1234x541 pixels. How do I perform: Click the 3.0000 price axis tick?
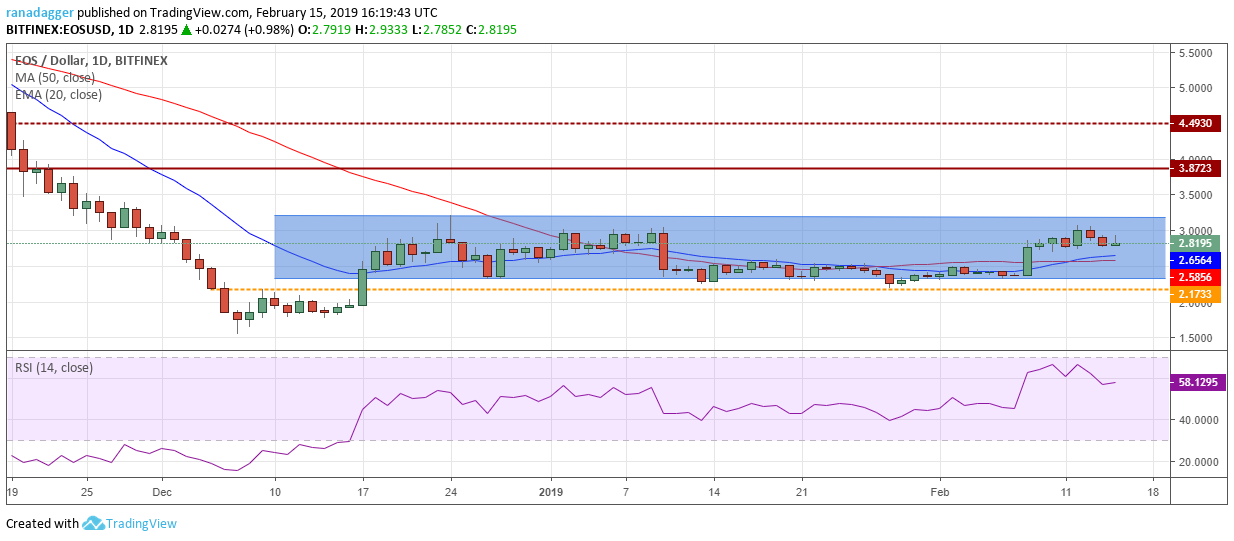click(x=1194, y=230)
